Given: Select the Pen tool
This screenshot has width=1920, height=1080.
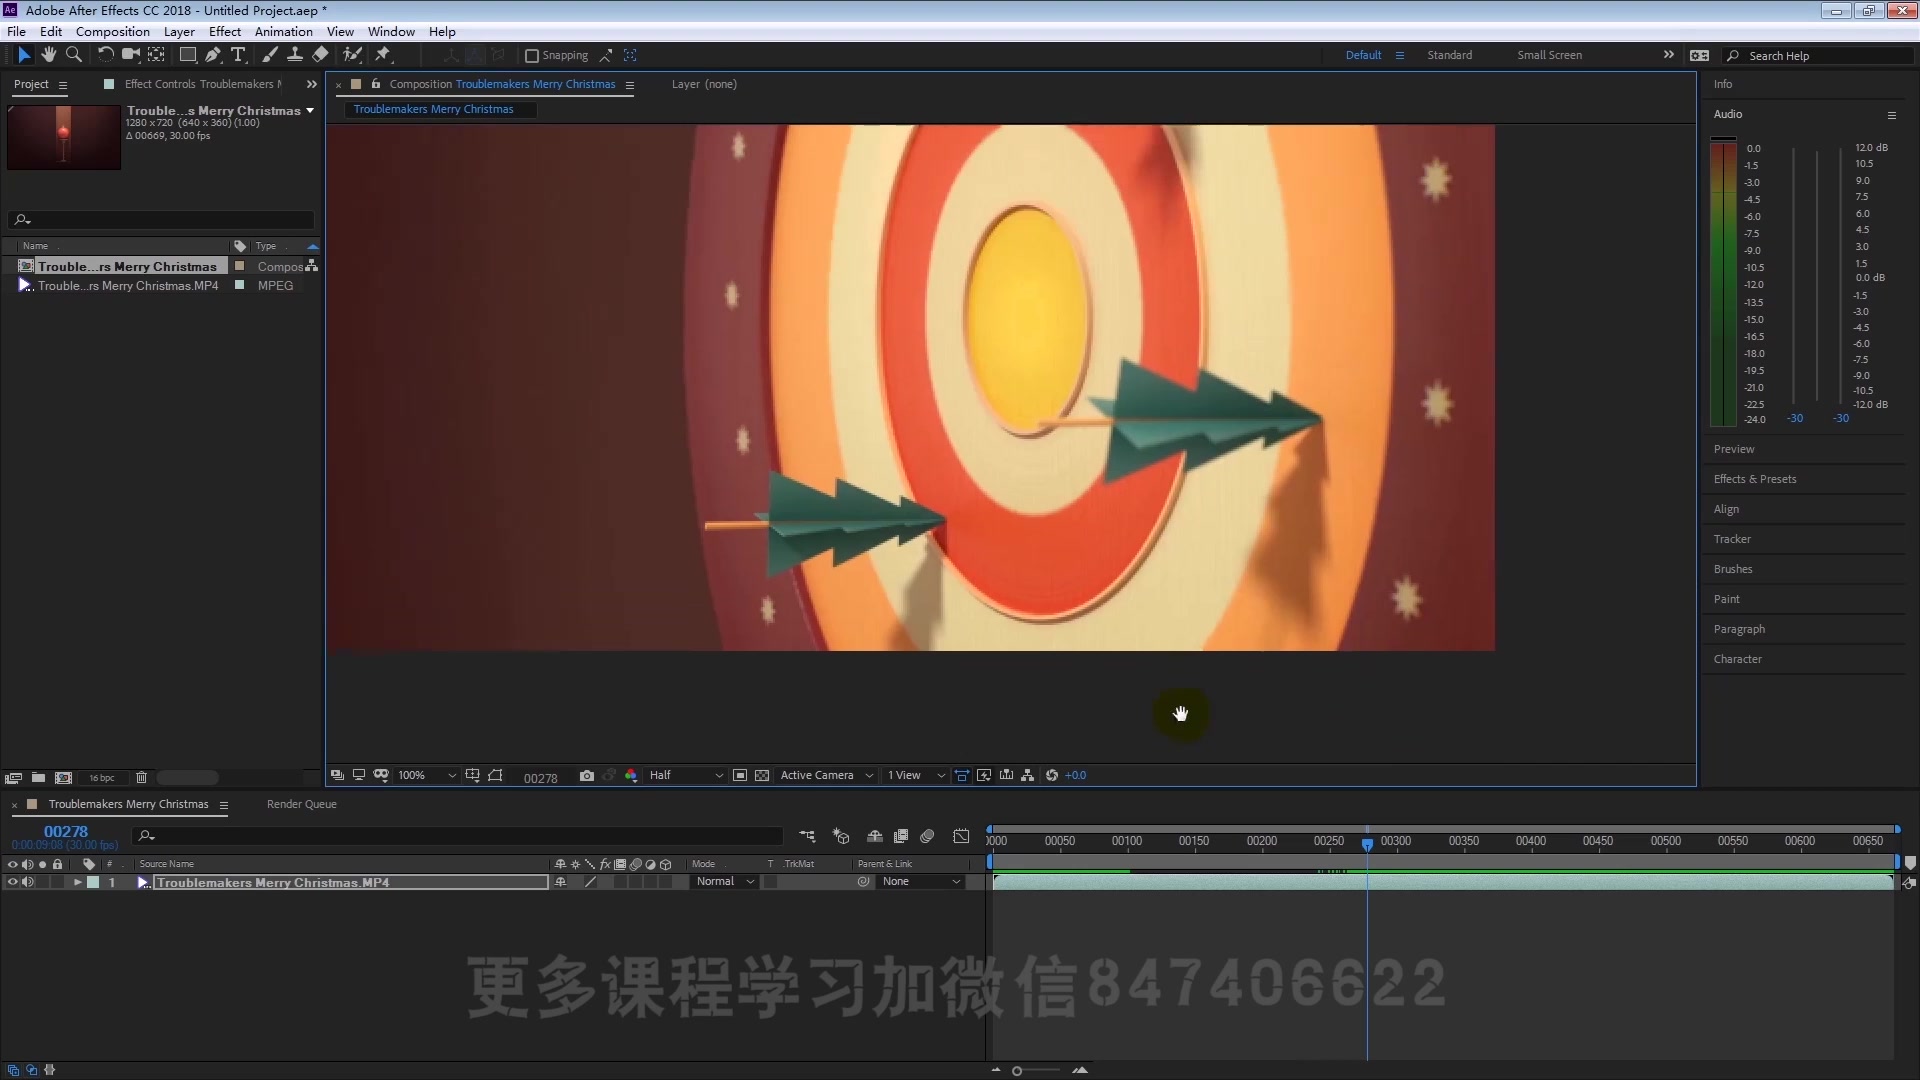Looking at the screenshot, I should (x=212, y=55).
